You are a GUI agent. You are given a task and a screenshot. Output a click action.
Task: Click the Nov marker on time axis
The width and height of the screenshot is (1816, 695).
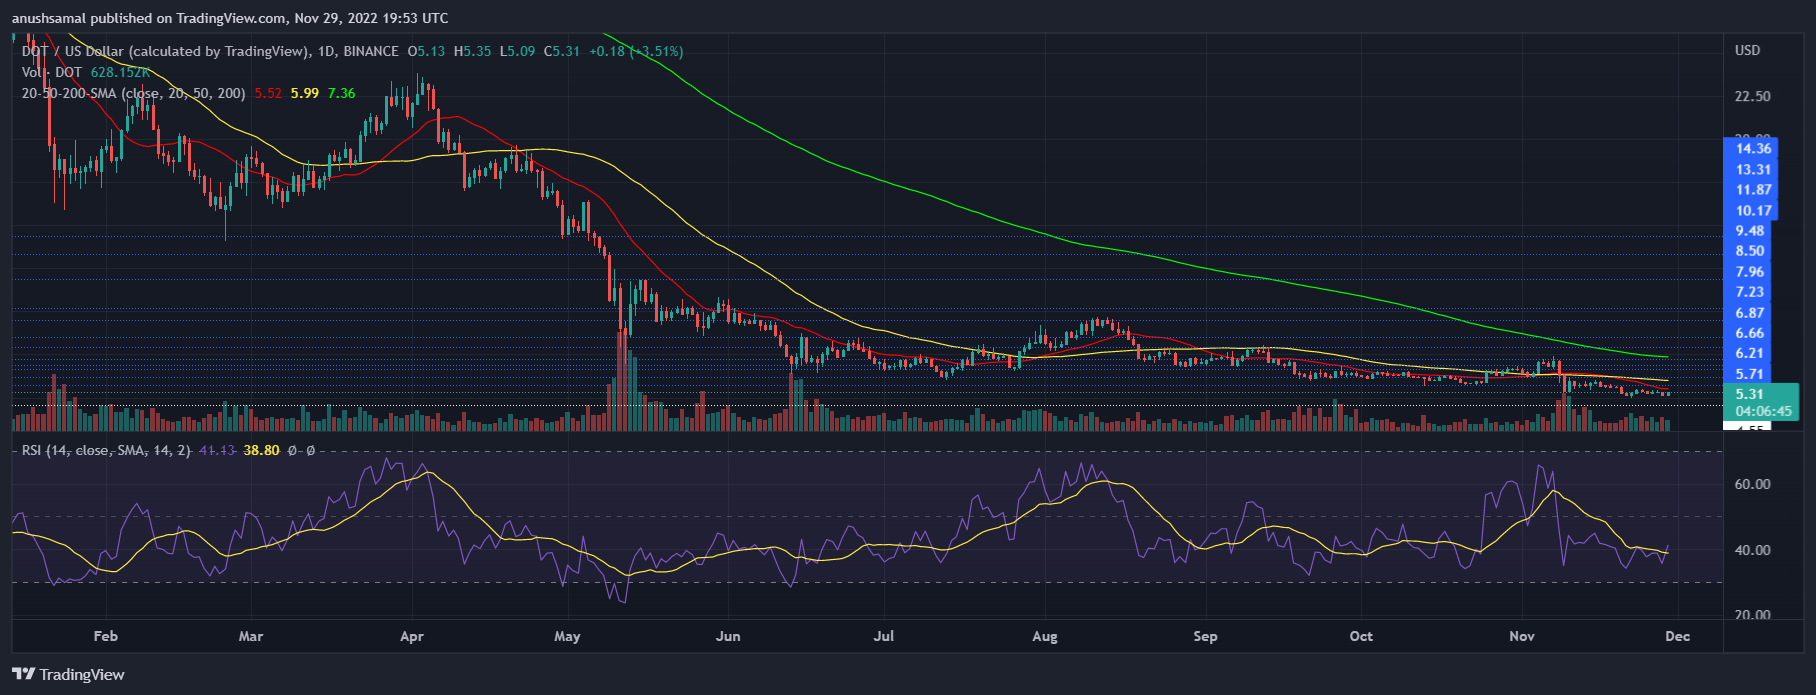point(1521,637)
